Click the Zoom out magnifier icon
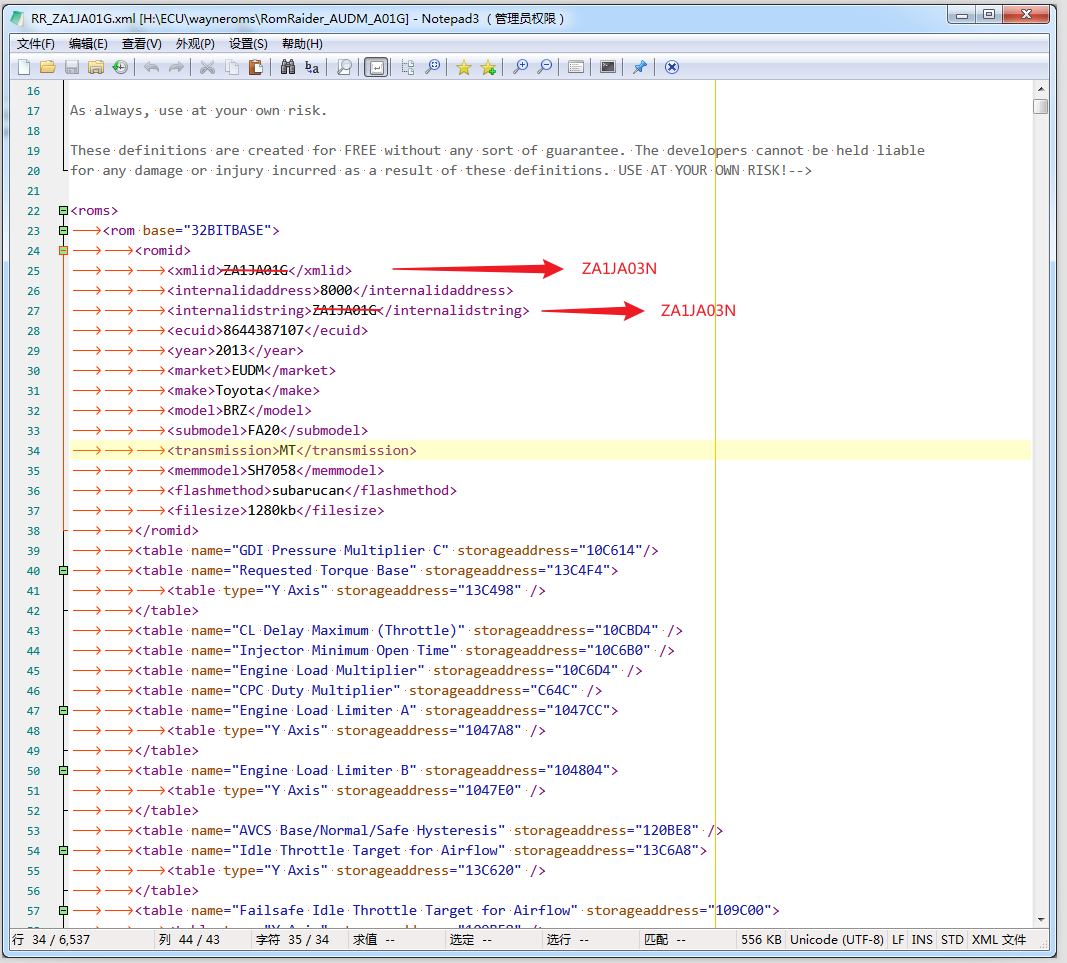The height and width of the screenshot is (963, 1067). [x=544, y=67]
